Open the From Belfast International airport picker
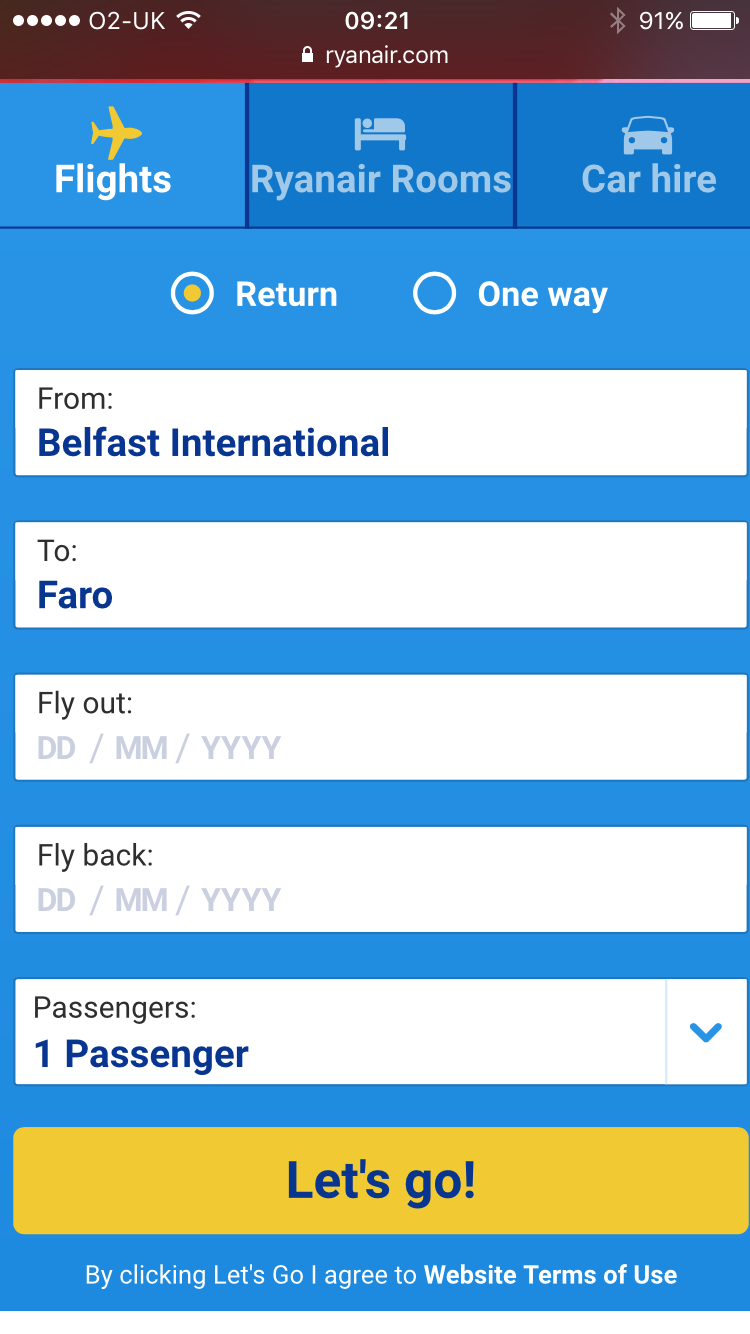This screenshot has height=1334, width=750. pyautogui.click(x=381, y=422)
